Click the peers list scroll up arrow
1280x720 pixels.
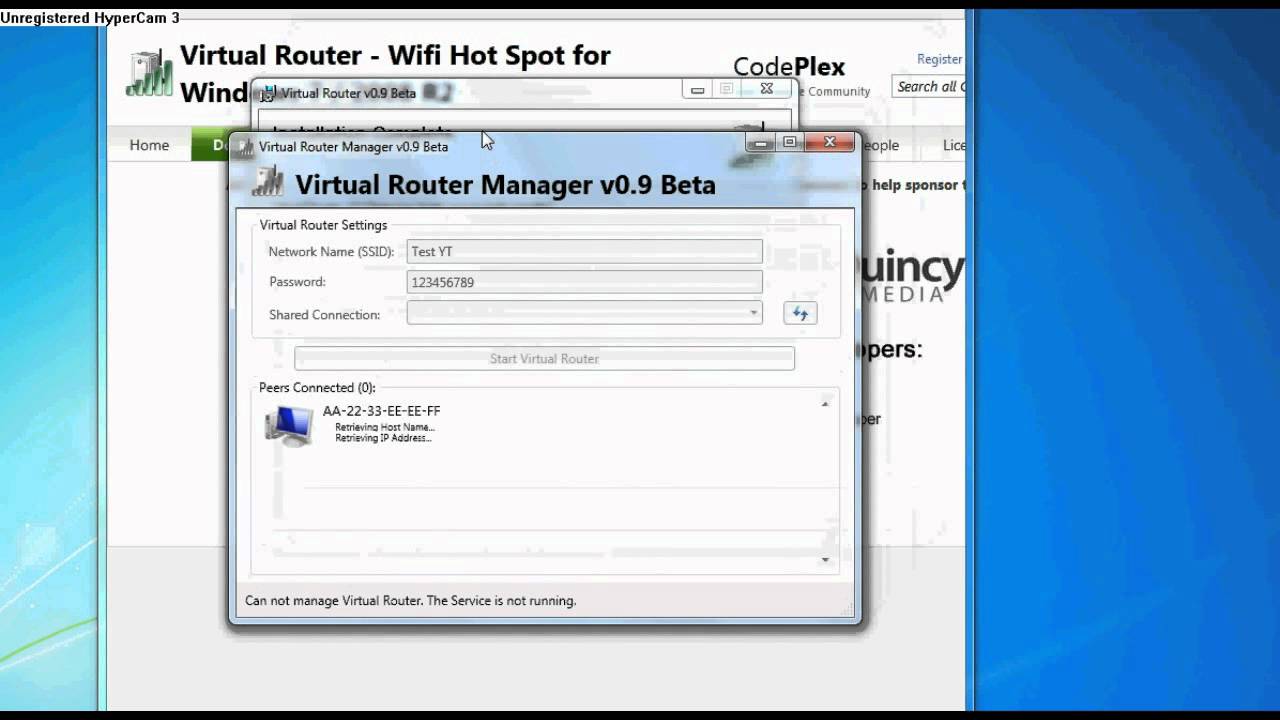825,403
